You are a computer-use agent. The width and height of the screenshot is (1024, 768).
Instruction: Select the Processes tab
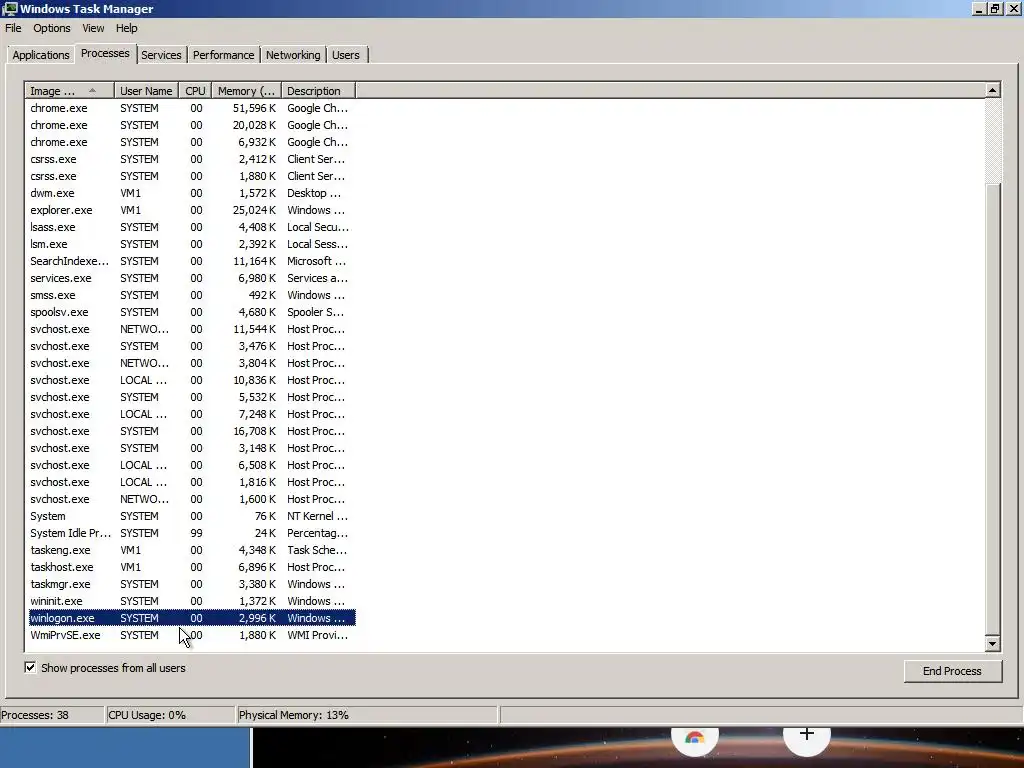(105, 54)
